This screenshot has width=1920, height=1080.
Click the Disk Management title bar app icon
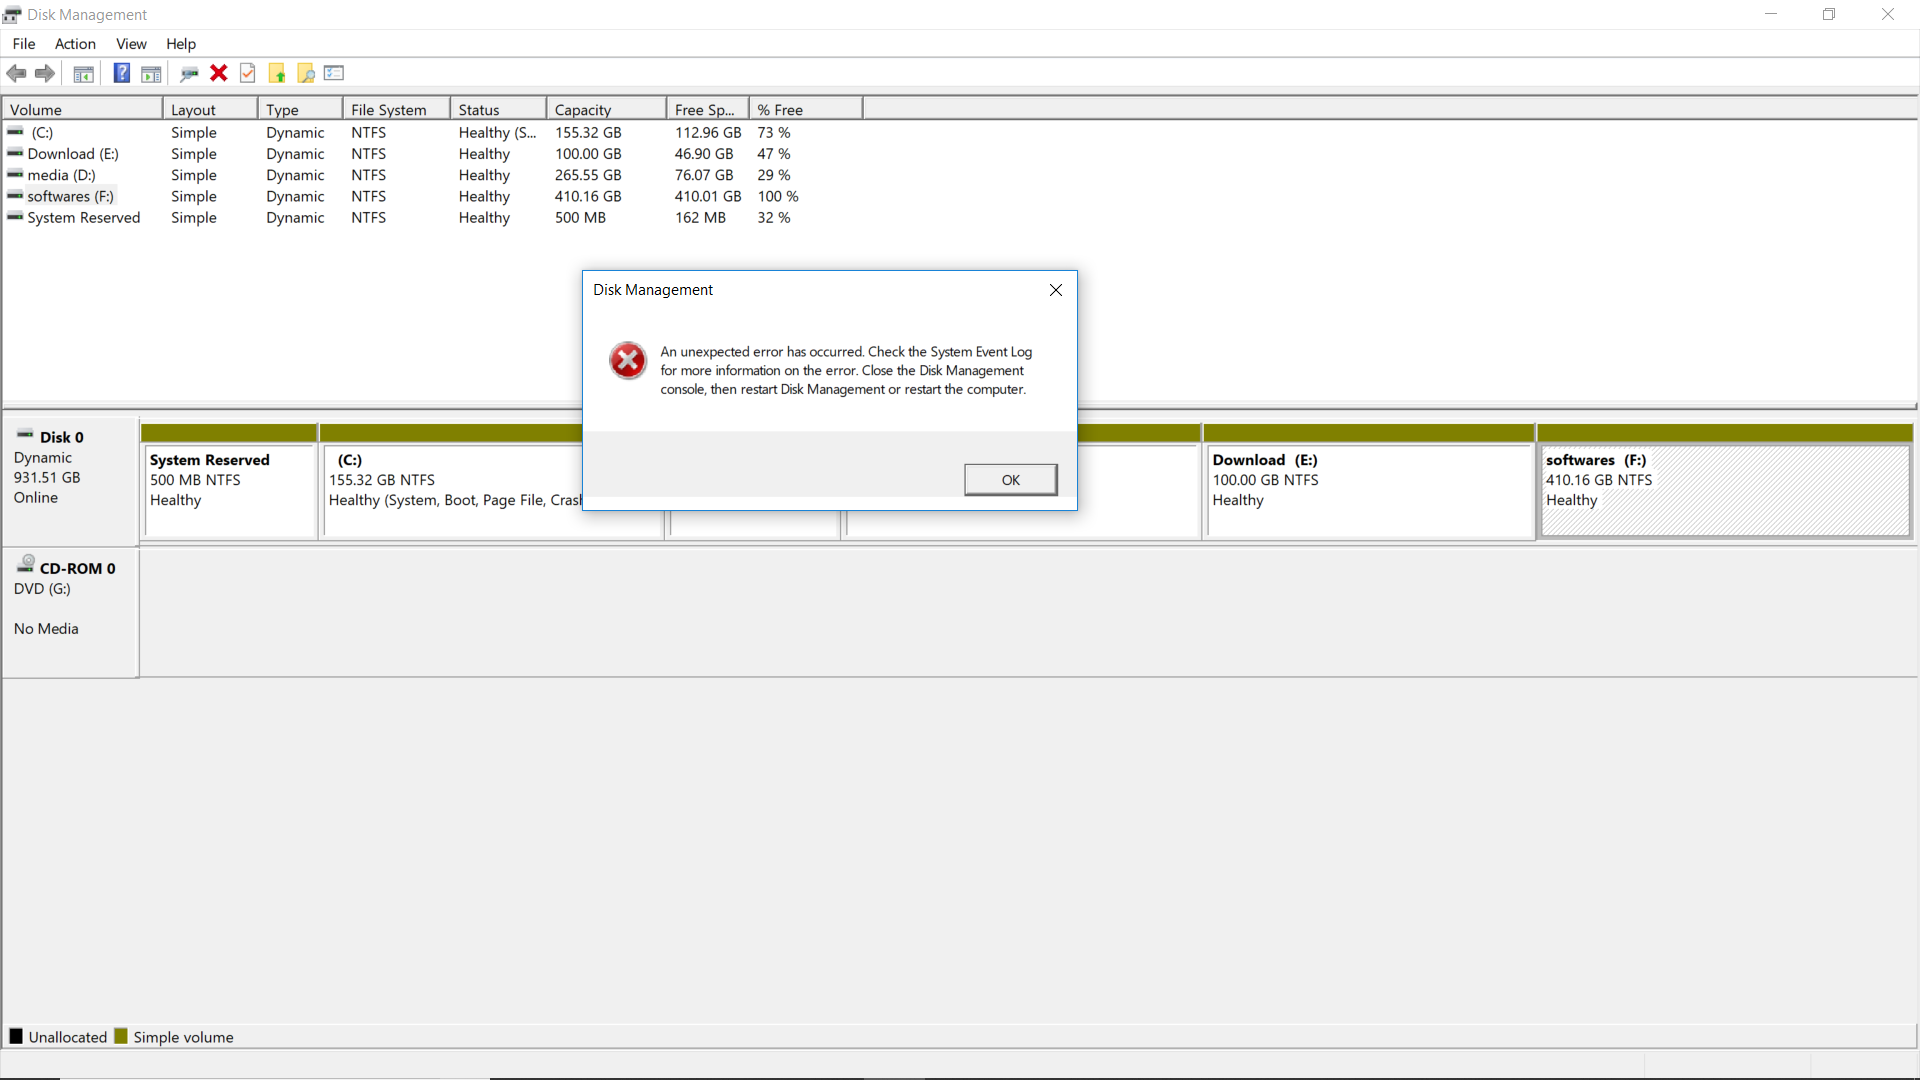point(12,15)
